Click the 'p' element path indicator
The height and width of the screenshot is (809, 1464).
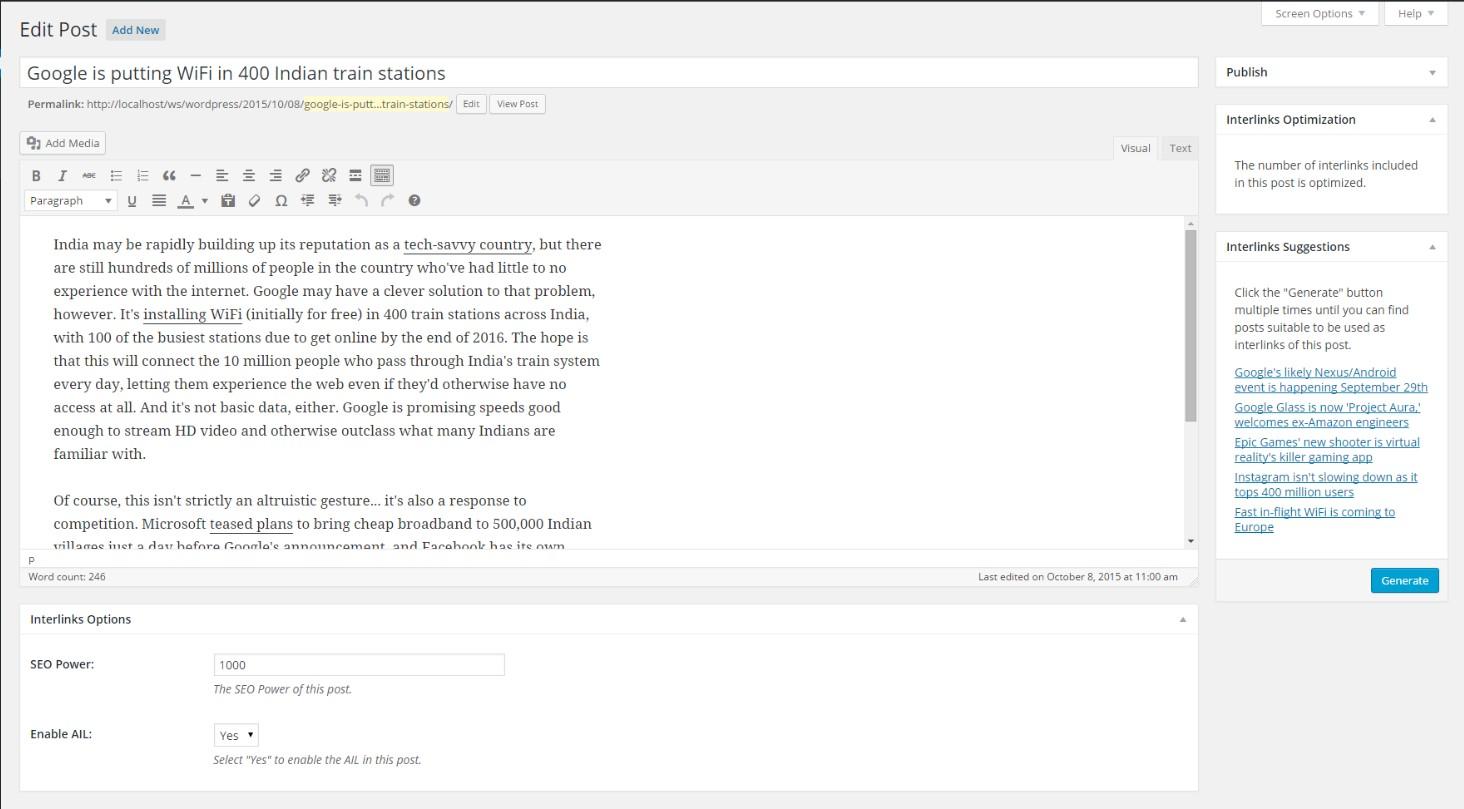(x=31, y=560)
